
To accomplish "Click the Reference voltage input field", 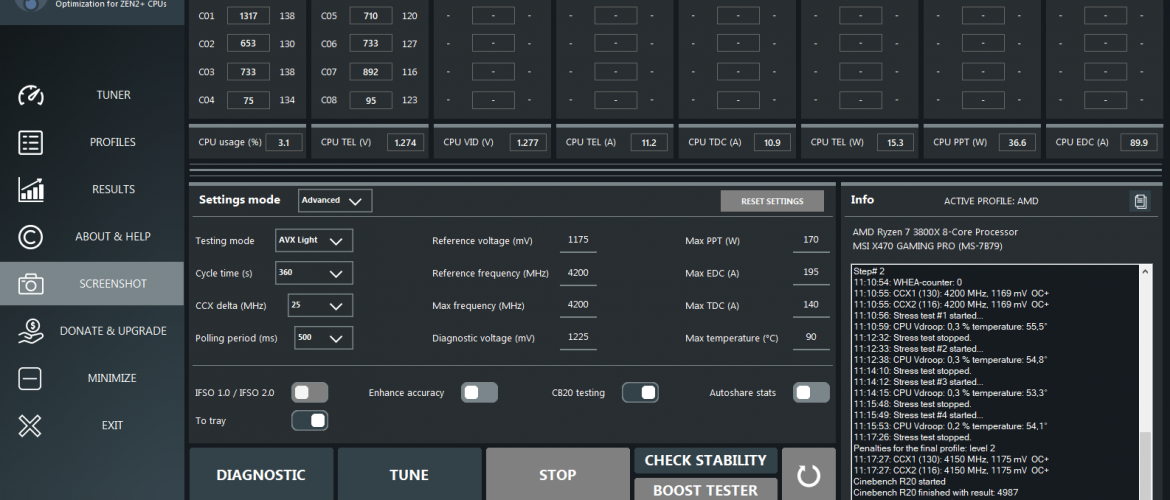I will tap(578, 241).
